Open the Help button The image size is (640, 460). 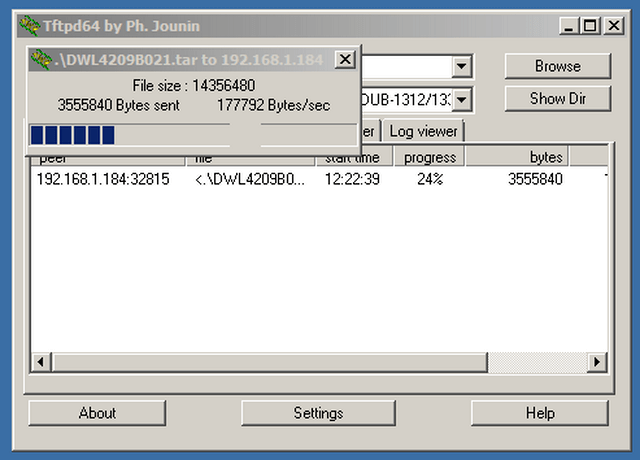pos(540,413)
